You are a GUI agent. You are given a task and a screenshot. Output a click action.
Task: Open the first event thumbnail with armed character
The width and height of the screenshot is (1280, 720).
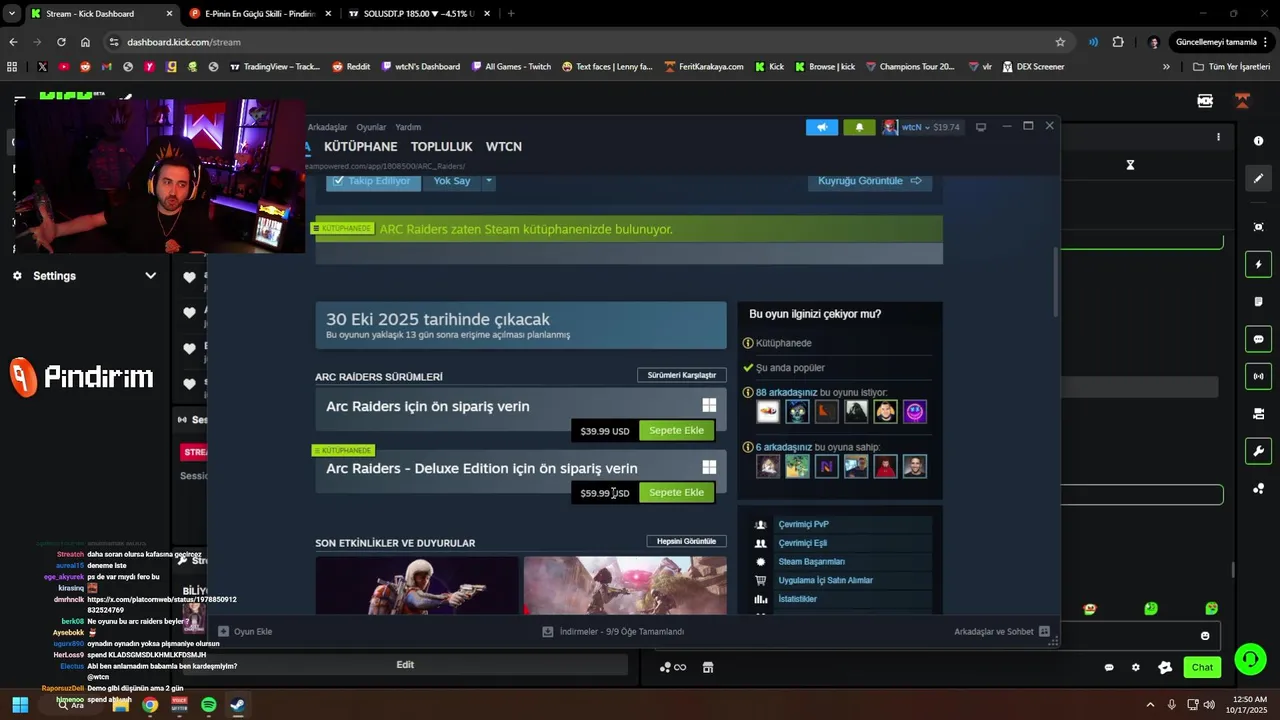(417, 585)
